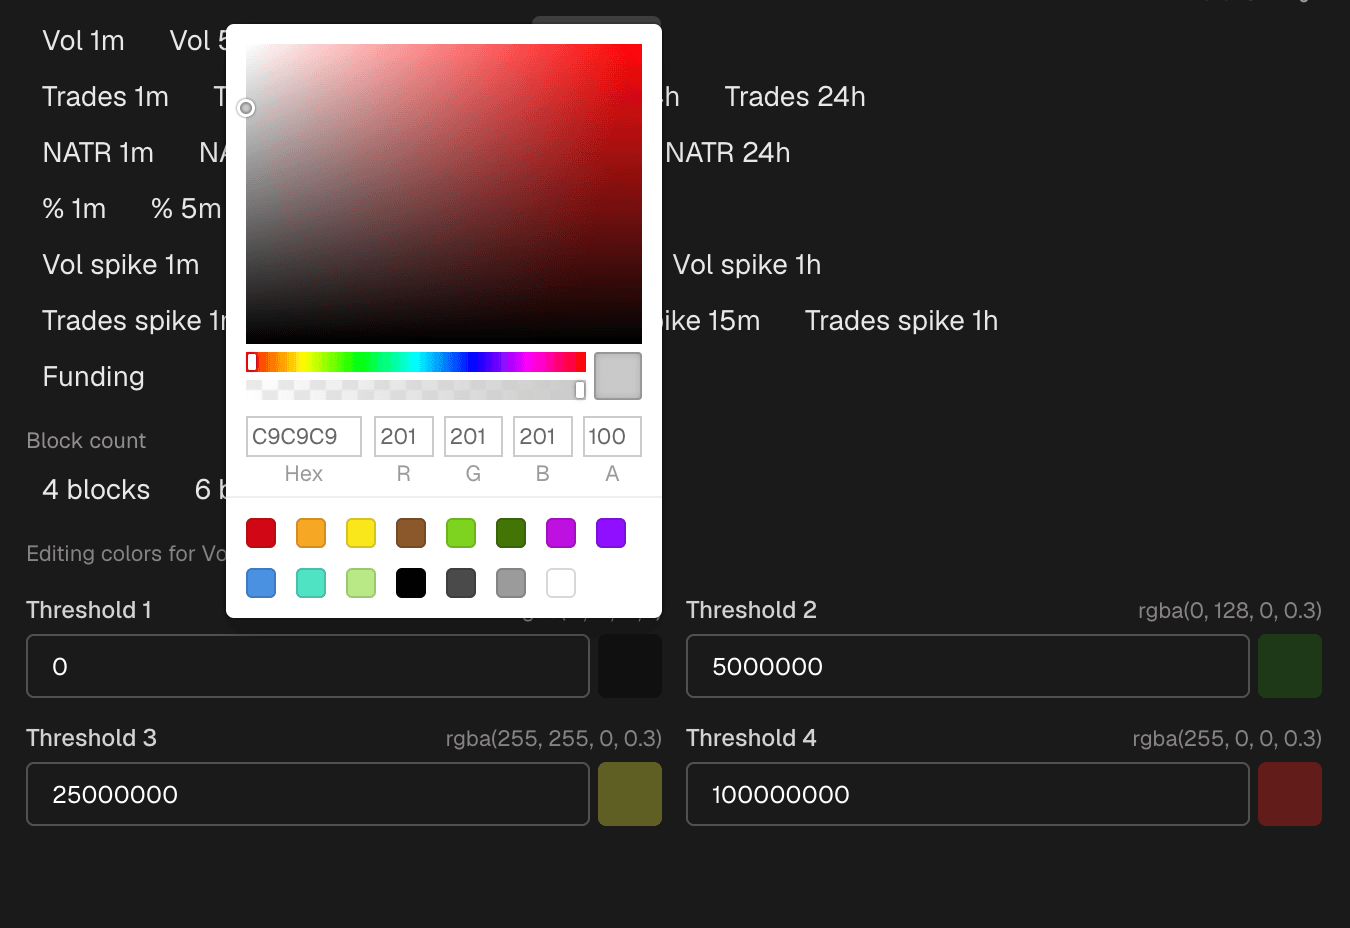Pick the dark gray preset swatch

pyautogui.click(x=461, y=583)
